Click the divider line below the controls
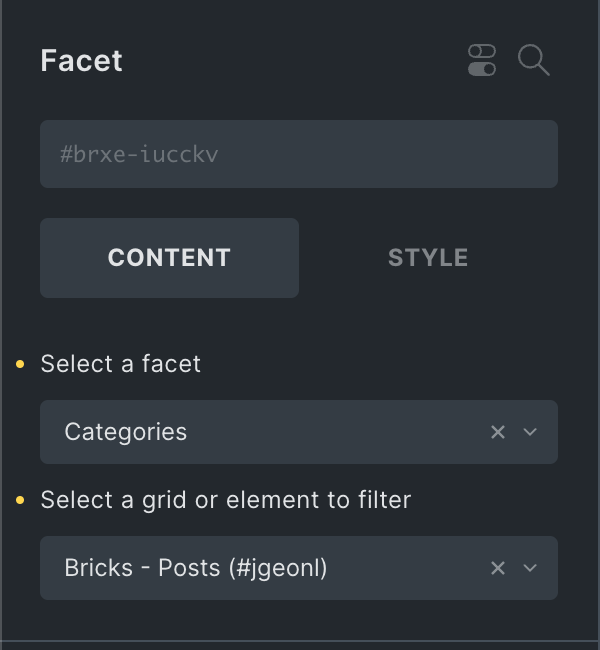This screenshot has width=600, height=650. [300, 641]
